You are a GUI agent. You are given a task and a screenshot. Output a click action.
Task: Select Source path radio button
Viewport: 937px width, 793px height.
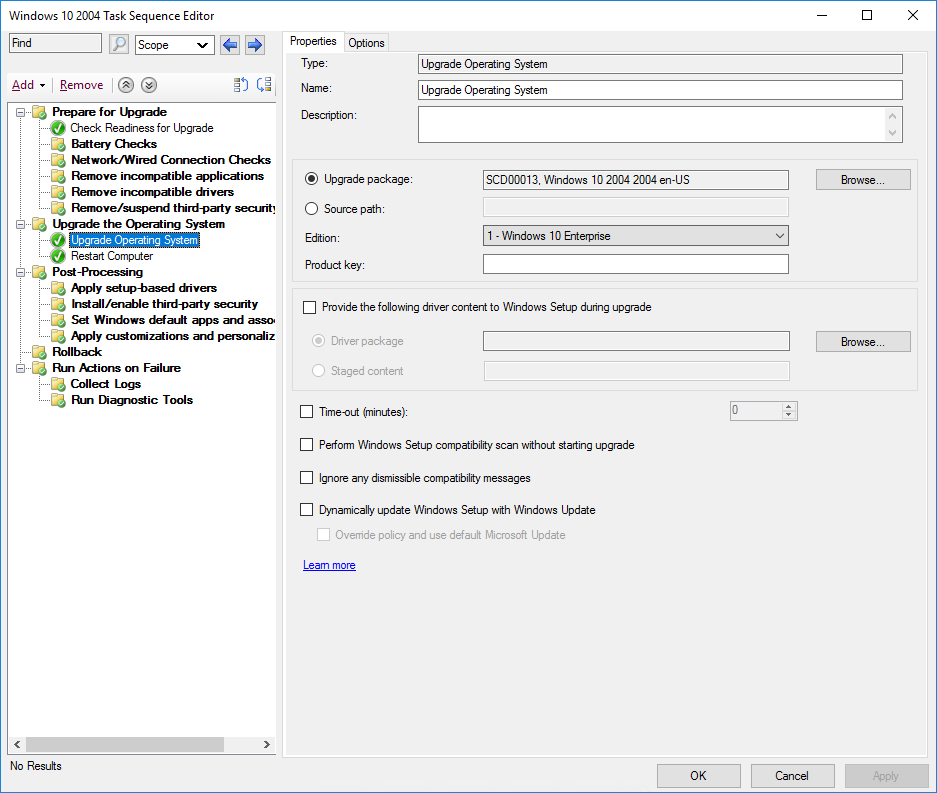[x=311, y=209]
